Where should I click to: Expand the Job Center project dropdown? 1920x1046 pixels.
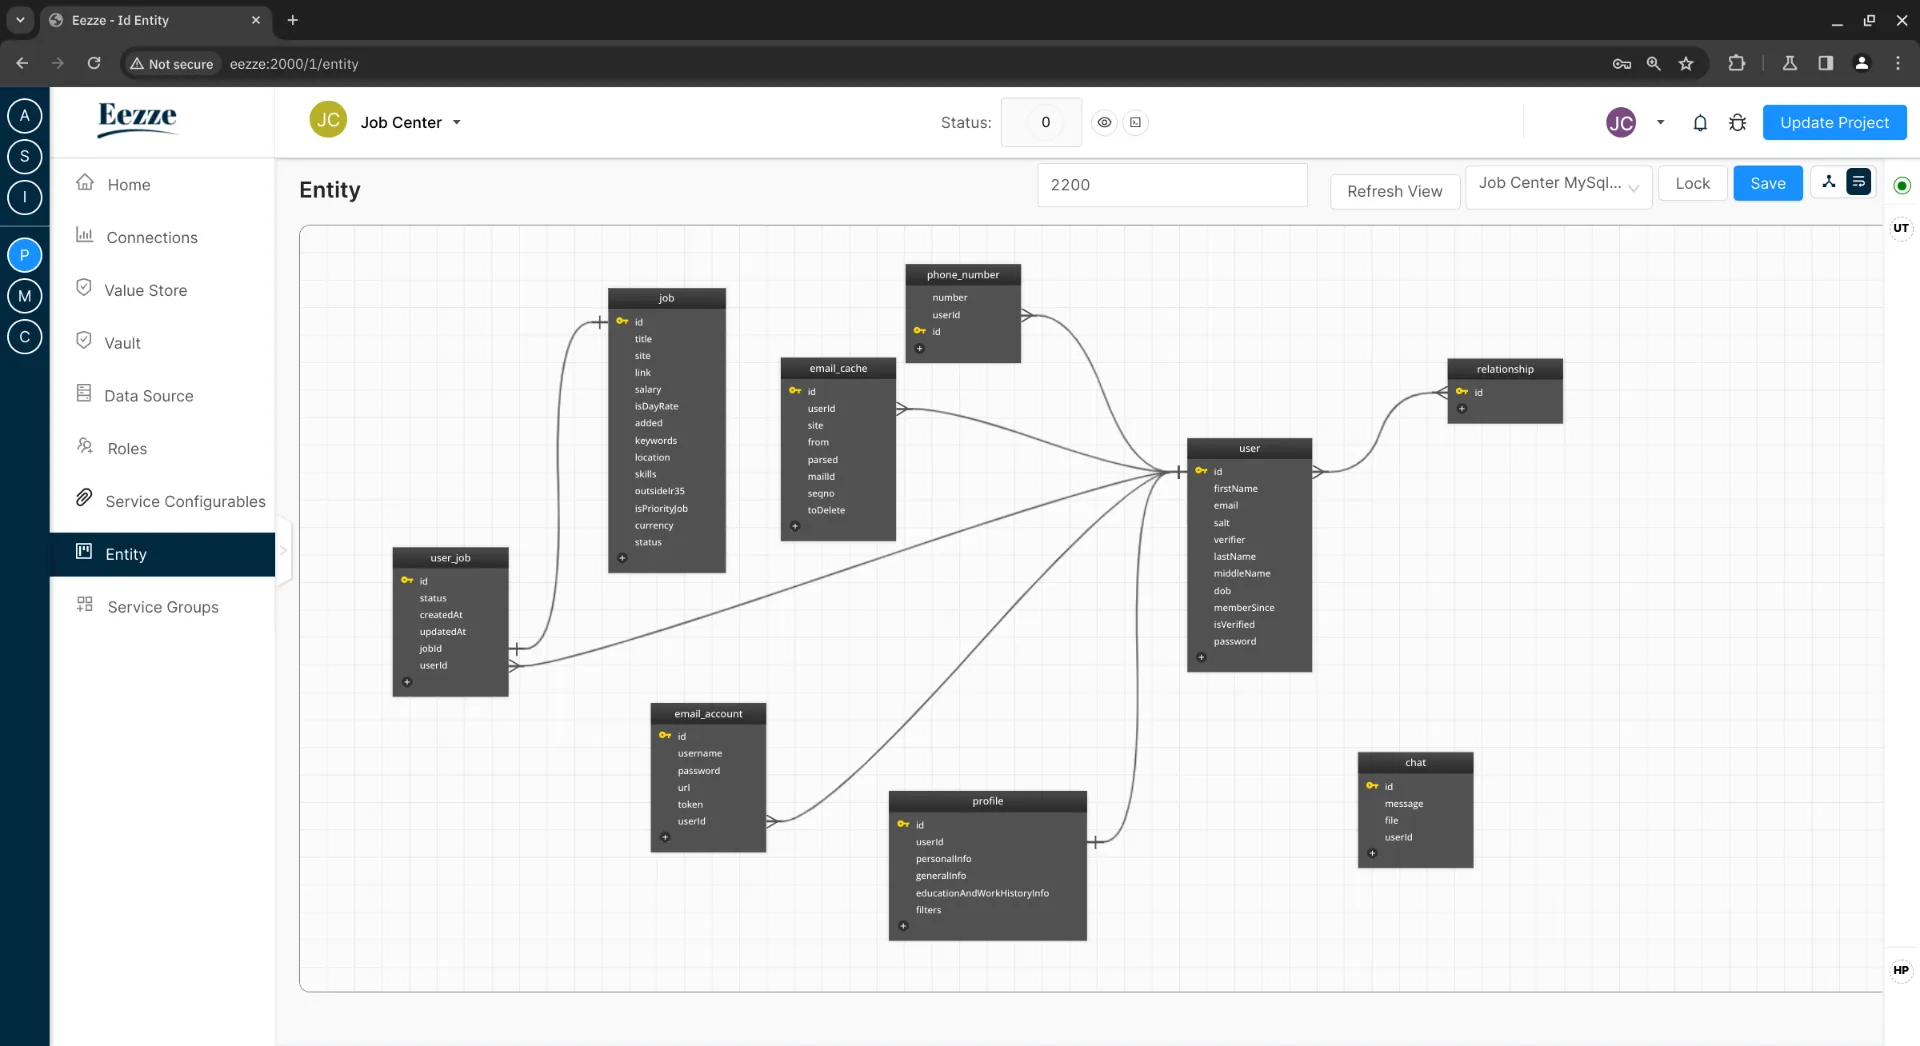pos(457,122)
